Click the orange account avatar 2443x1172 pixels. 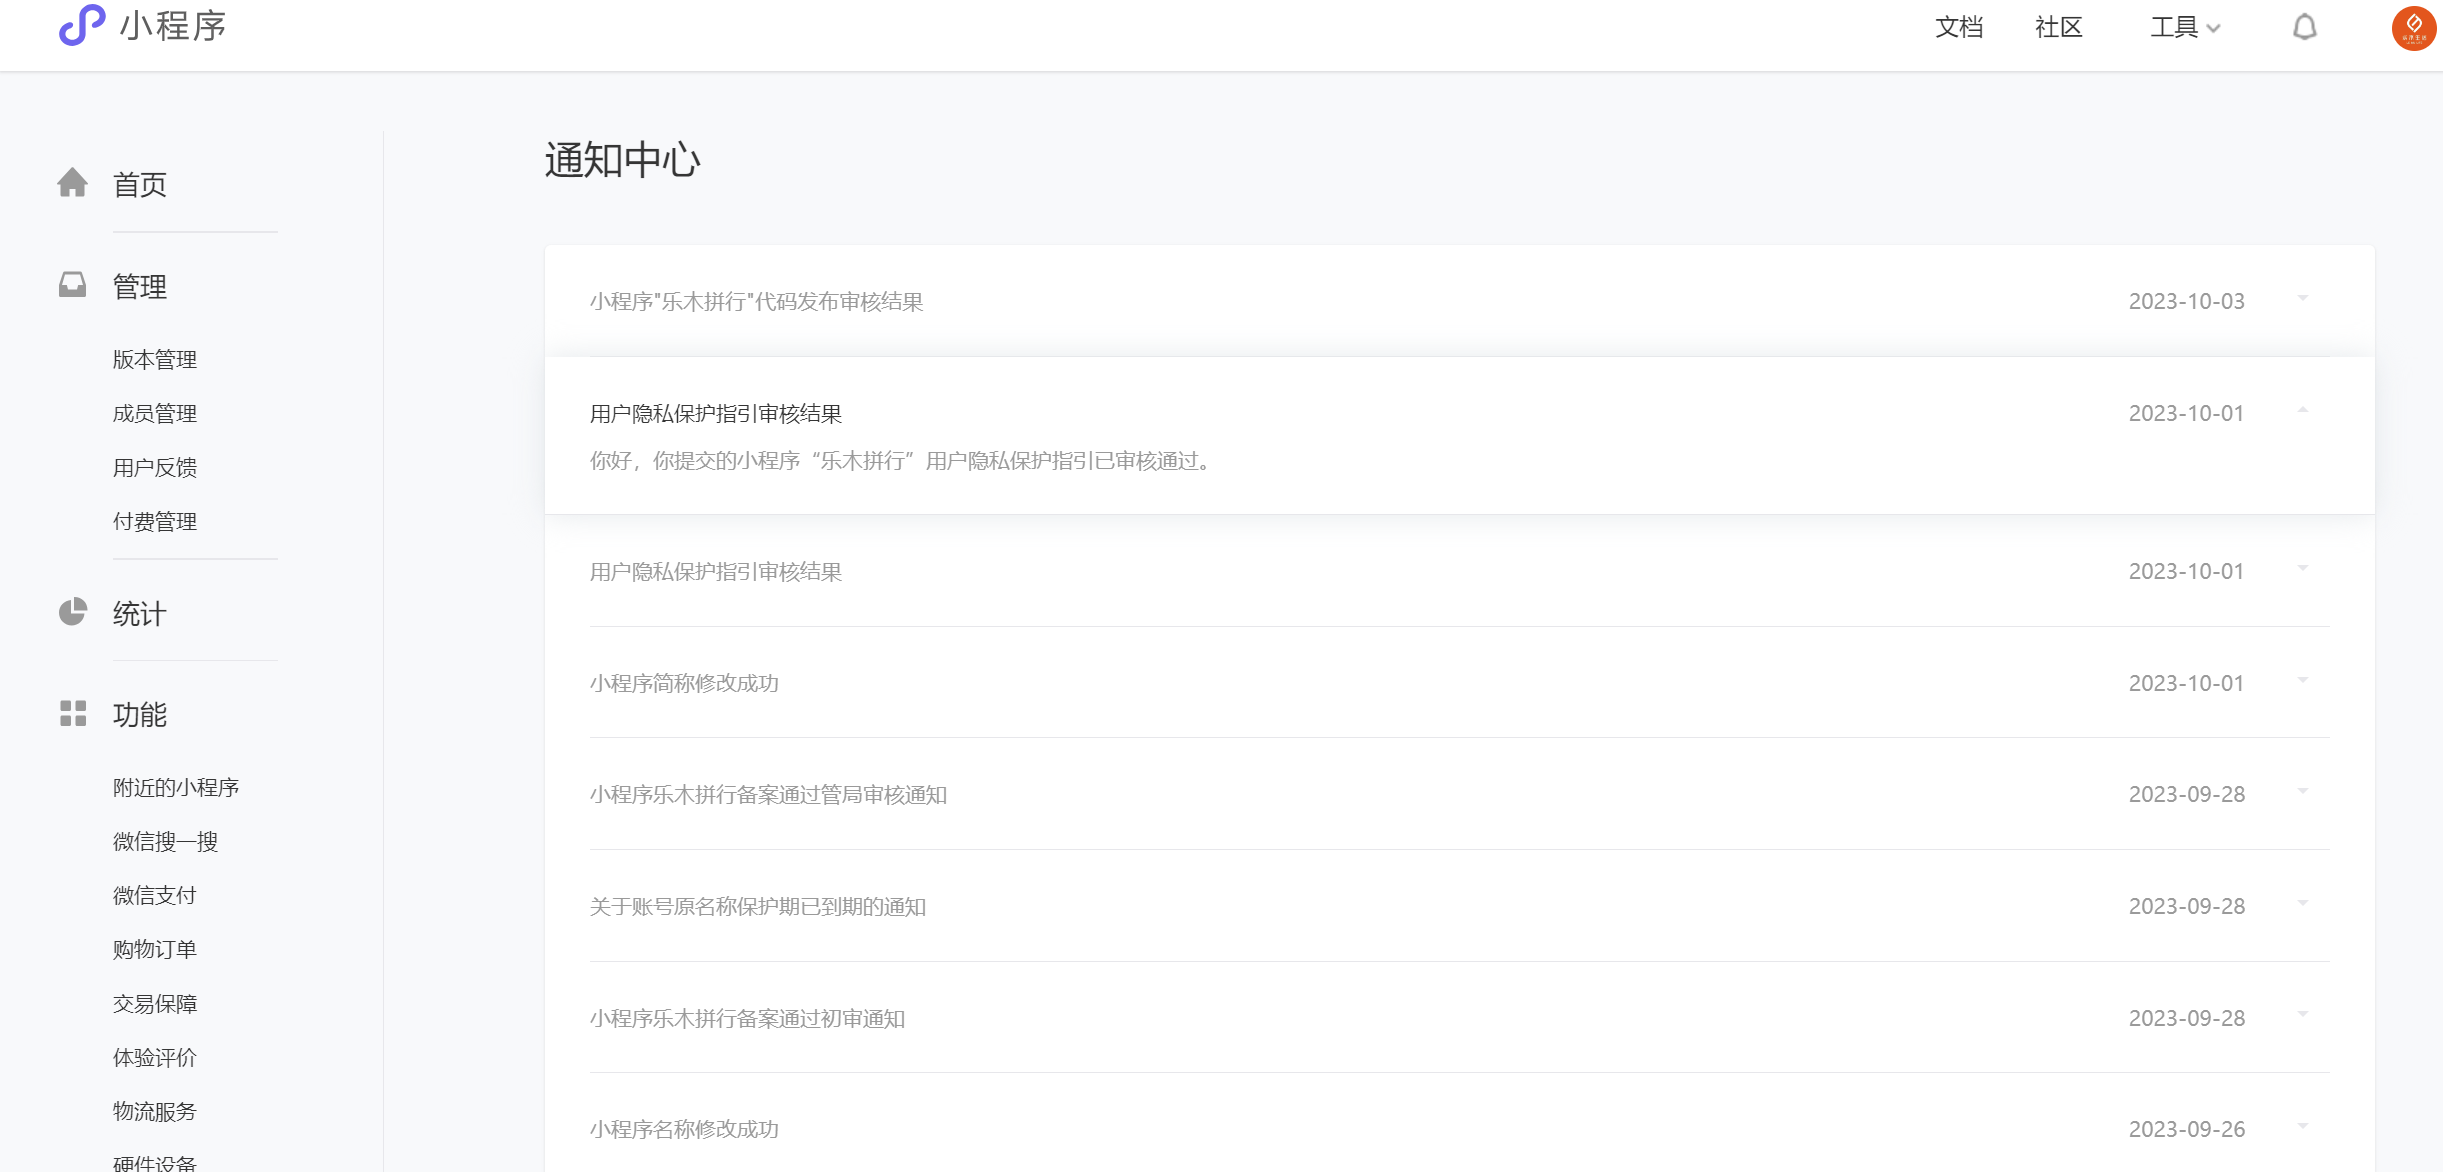pyautogui.click(x=2413, y=27)
